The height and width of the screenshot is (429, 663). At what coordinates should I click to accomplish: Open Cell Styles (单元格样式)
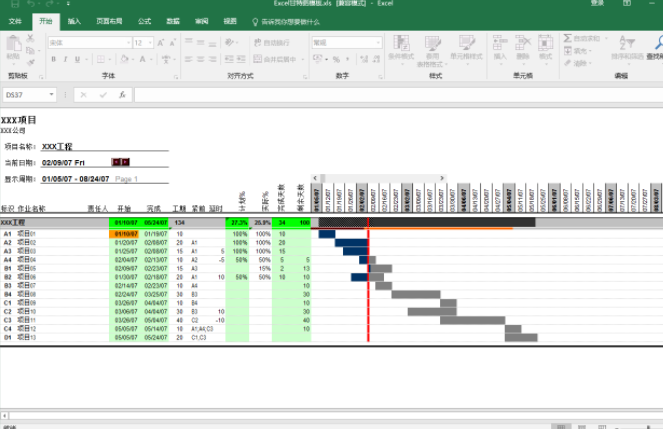tap(466, 48)
